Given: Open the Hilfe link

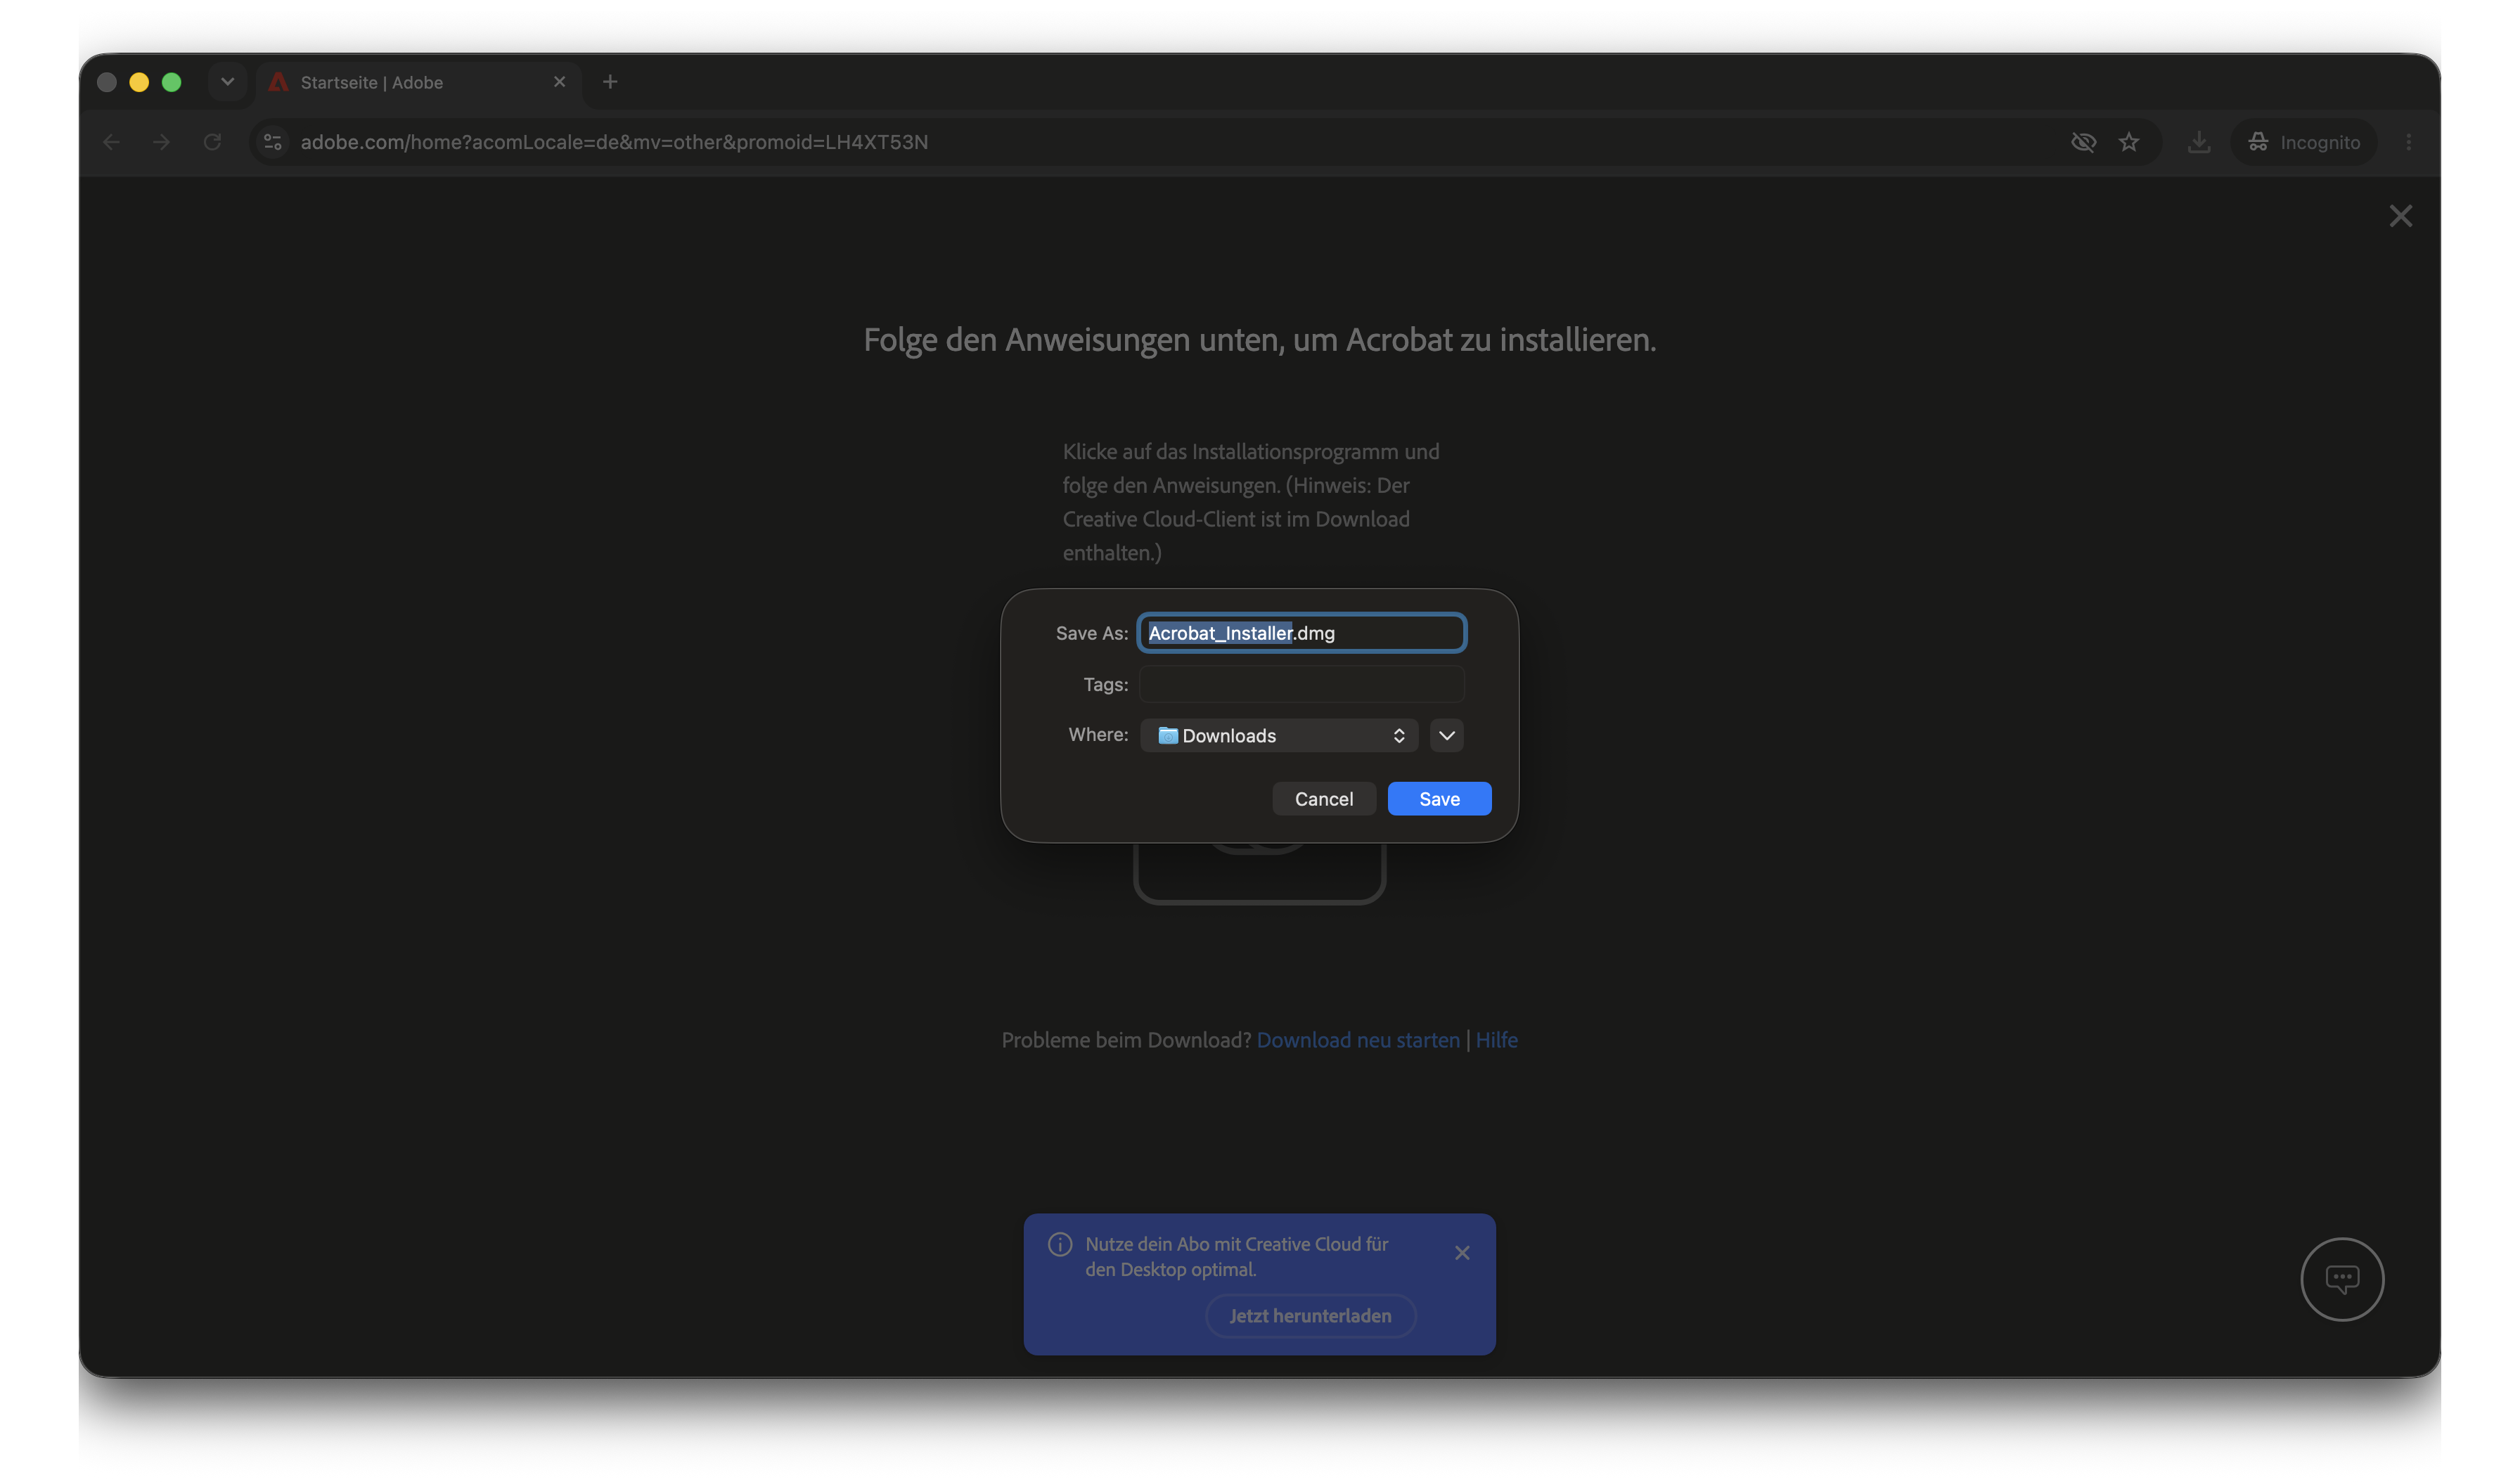Looking at the screenshot, I should [1496, 1040].
